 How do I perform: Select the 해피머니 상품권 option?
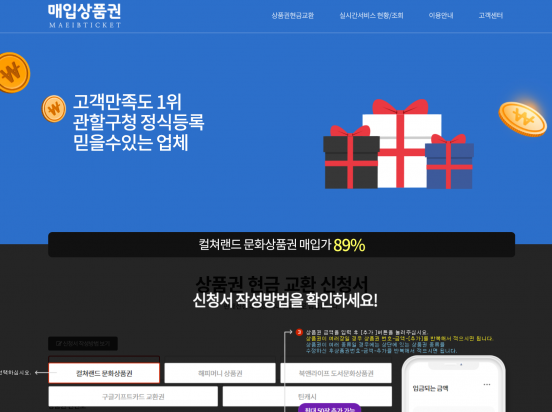220,373
